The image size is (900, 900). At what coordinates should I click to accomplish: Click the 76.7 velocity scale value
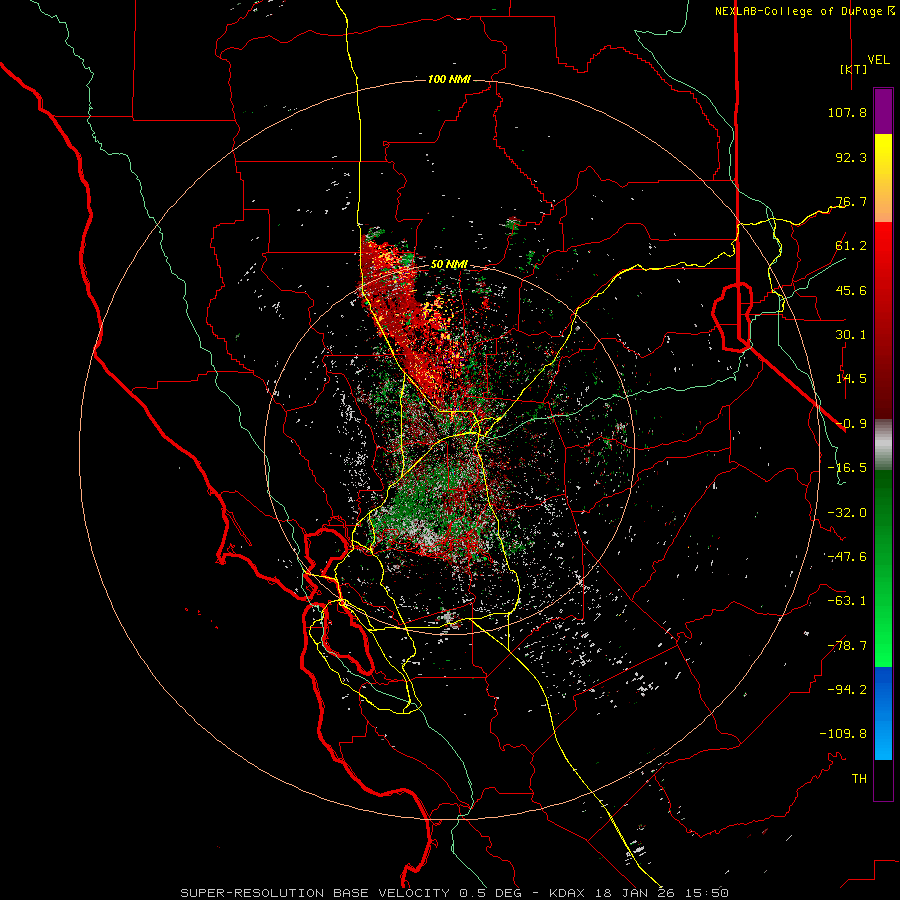pyautogui.click(x=851, y=201)
